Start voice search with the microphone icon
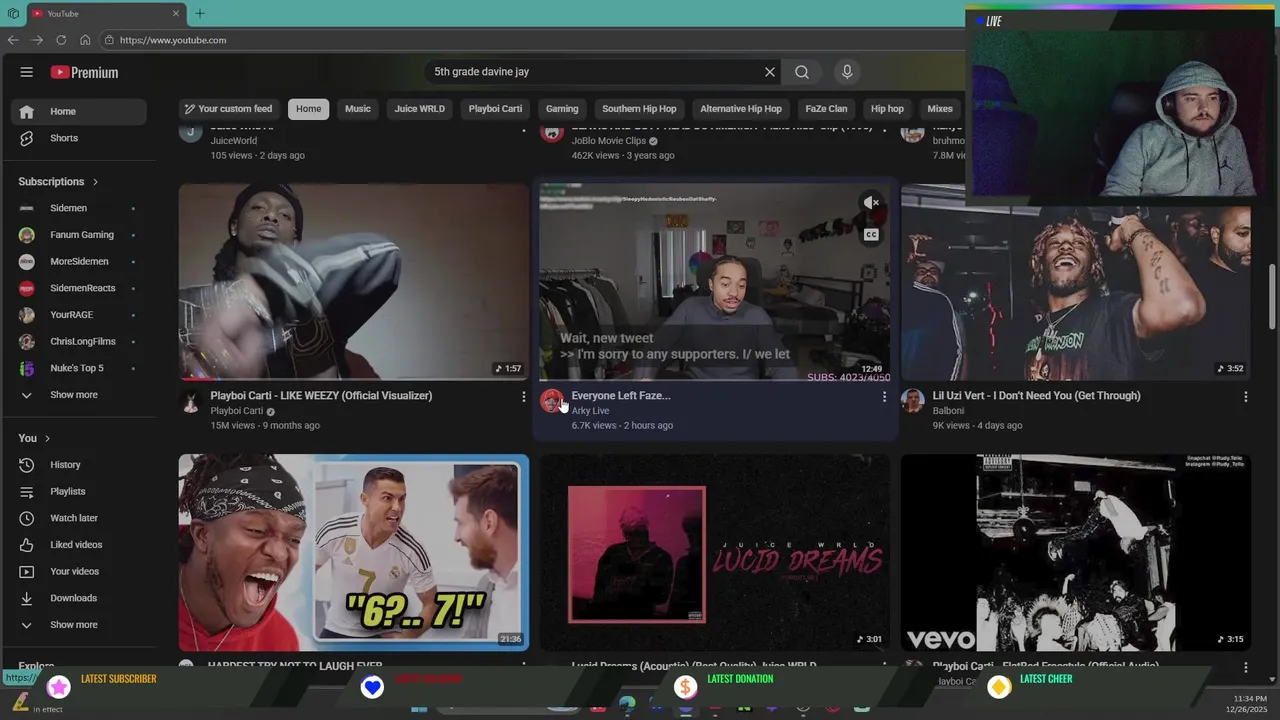The height and width of the screenshot is (720, 1280). click(847, 72)
